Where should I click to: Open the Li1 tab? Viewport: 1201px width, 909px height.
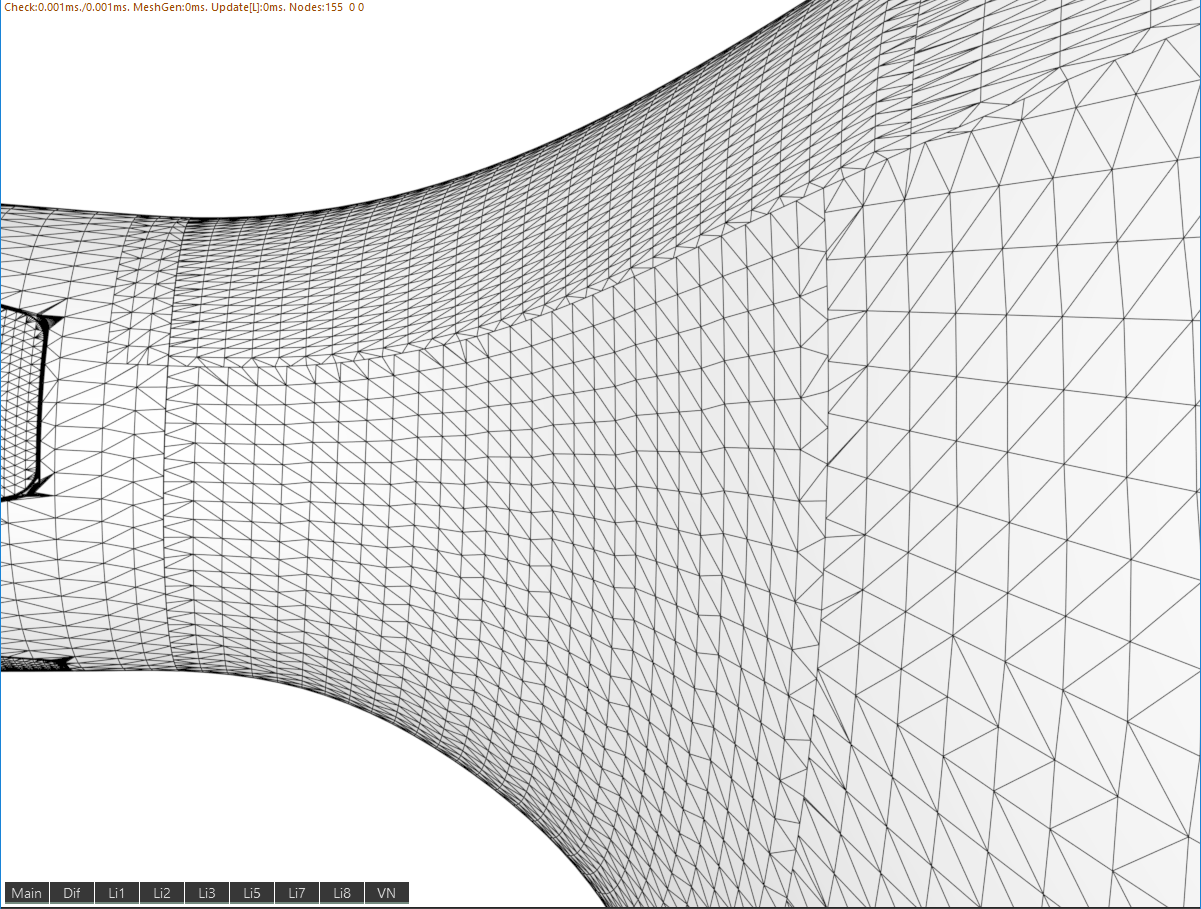(x=117, y=893)
